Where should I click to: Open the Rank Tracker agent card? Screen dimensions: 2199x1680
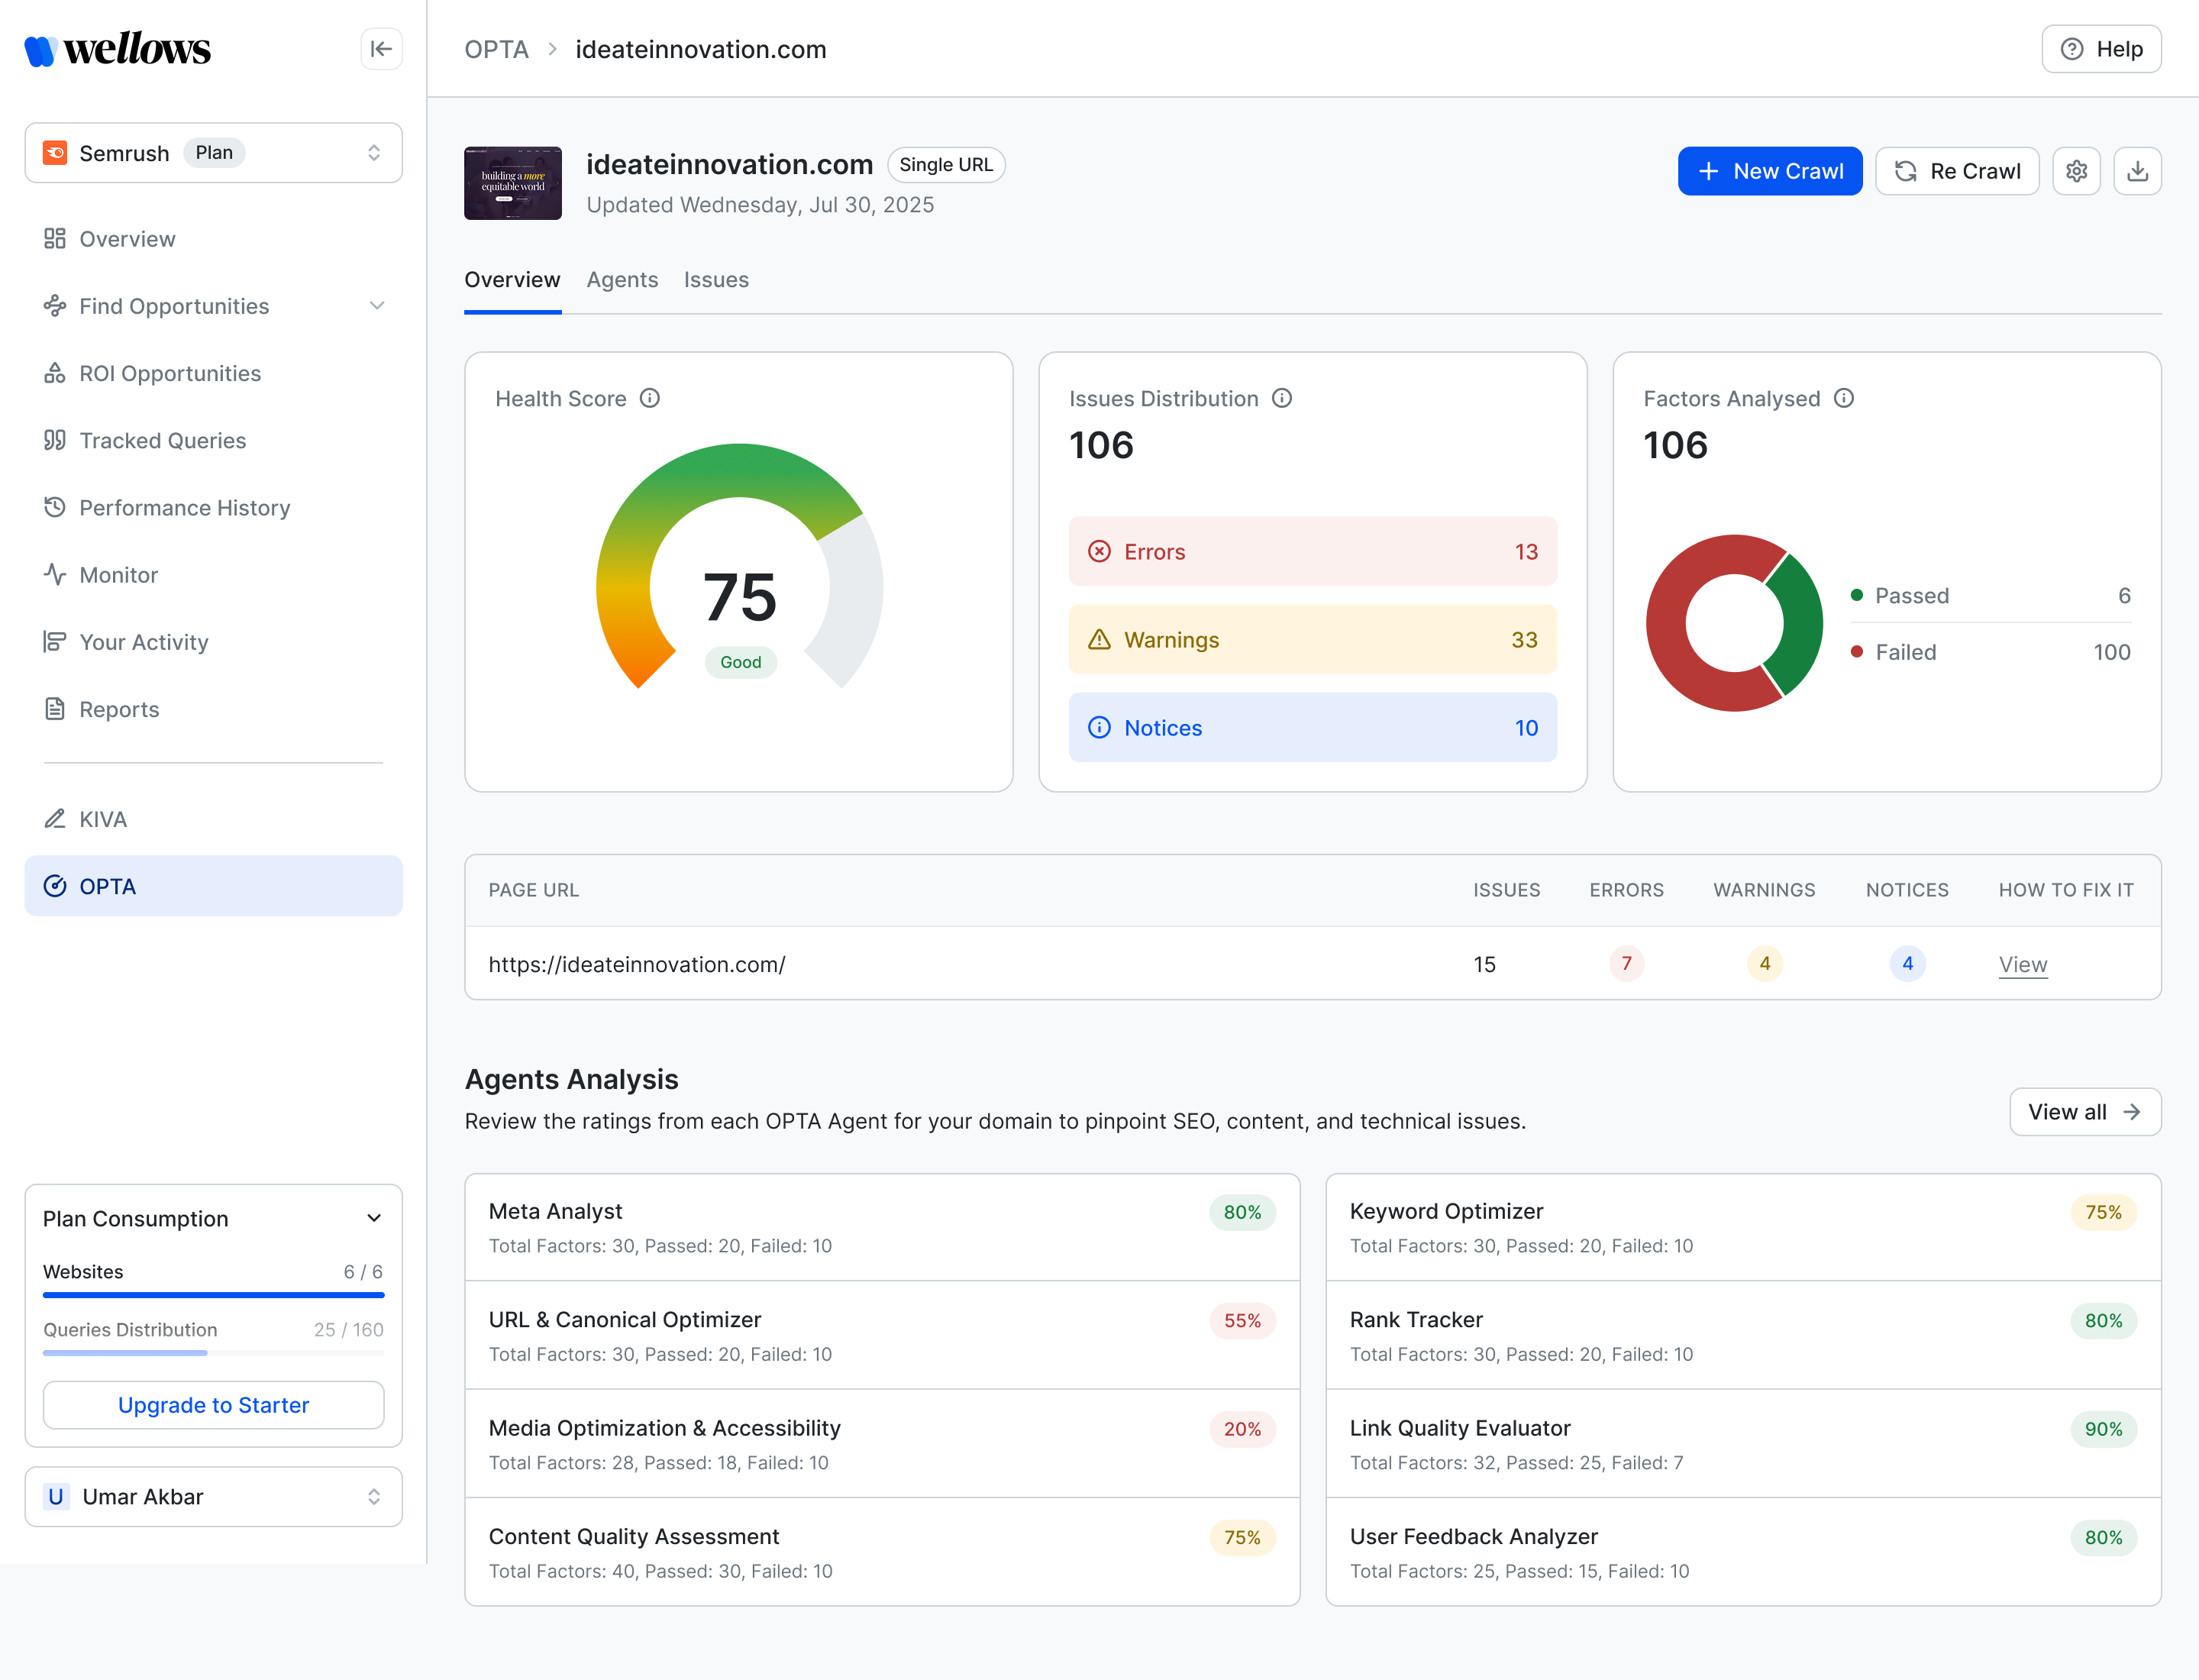1743,1335
